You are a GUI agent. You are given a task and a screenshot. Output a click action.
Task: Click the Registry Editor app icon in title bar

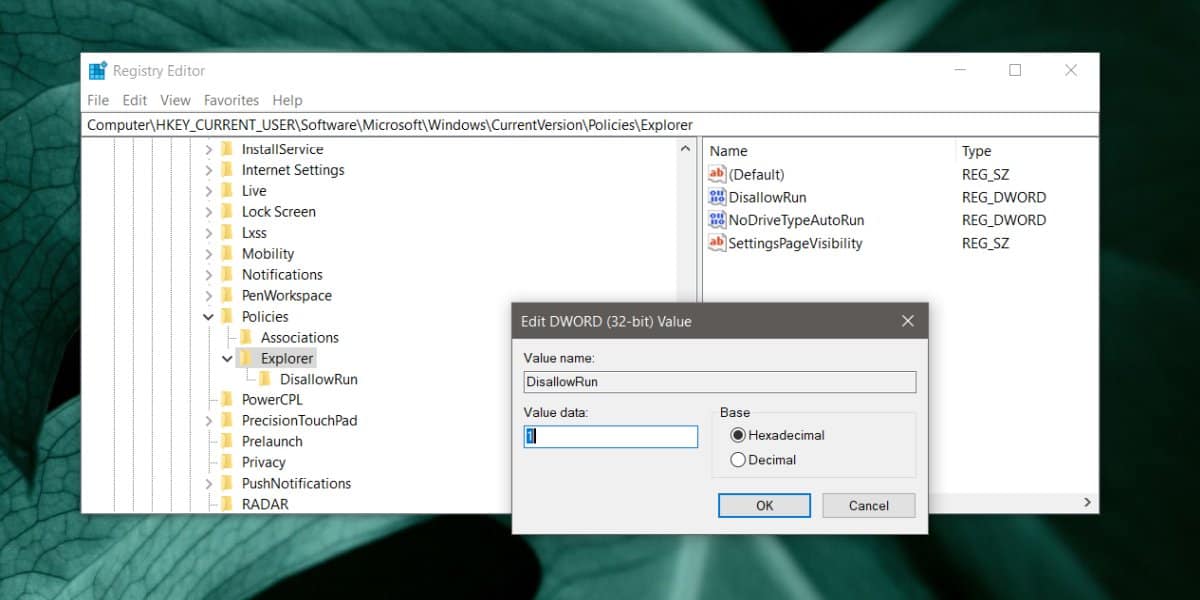tap(97, 71)
